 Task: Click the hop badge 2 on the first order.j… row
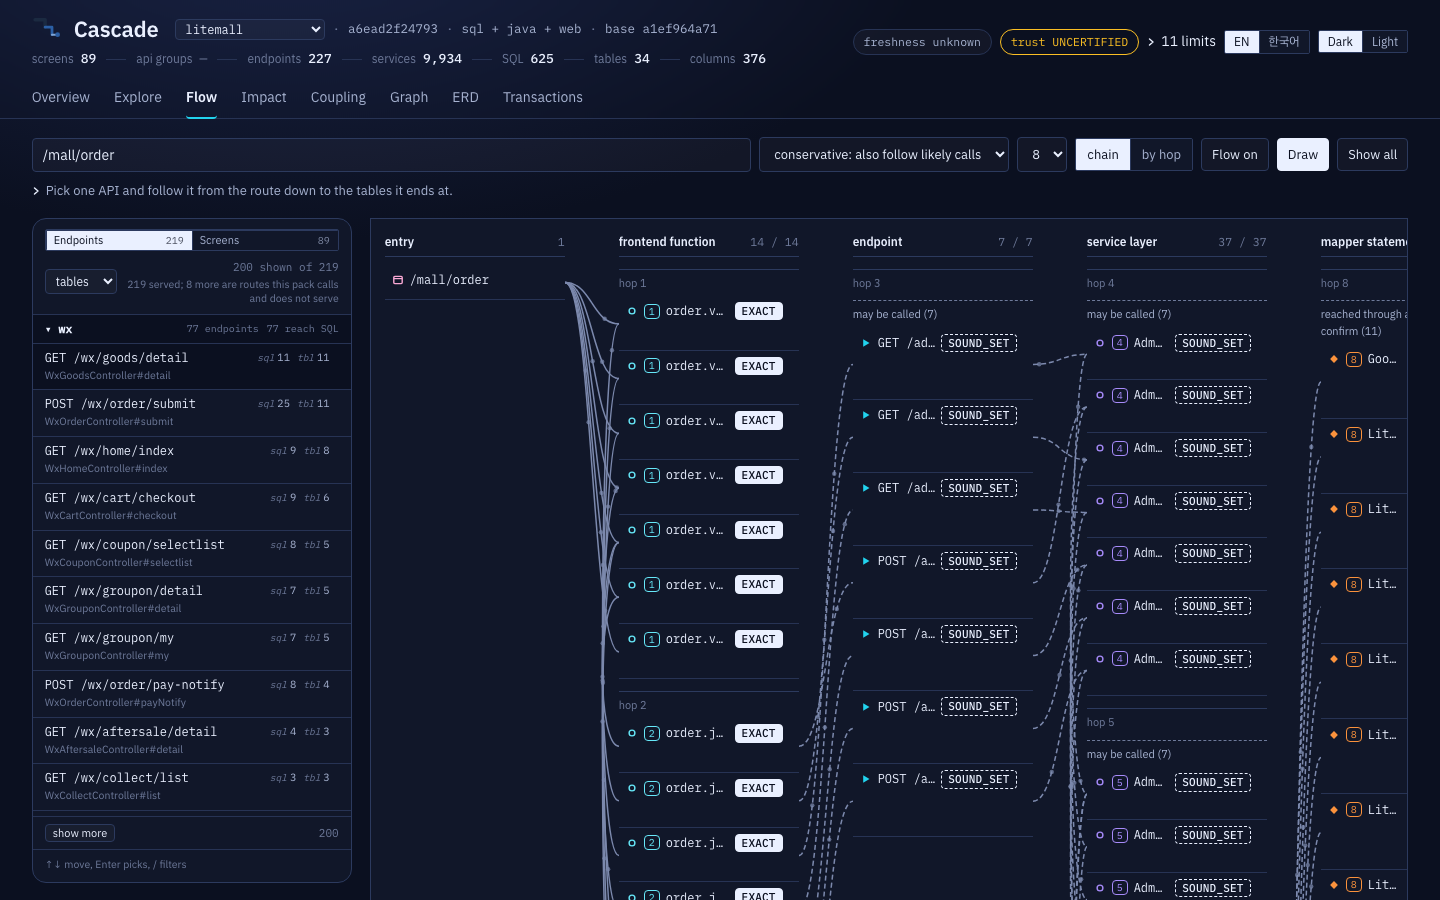pyautogui.click(x=652, y=733)
